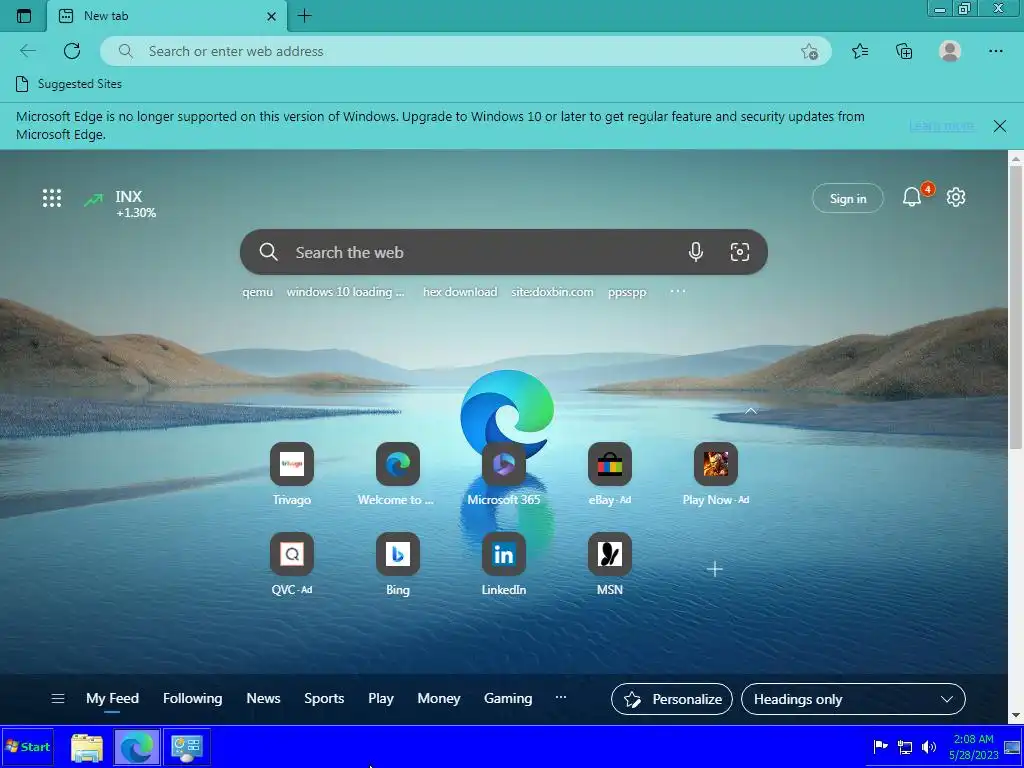Screen dimensions: 1024x768
Task: Open the INX stock ticker widget
Action: pos(120,203)
